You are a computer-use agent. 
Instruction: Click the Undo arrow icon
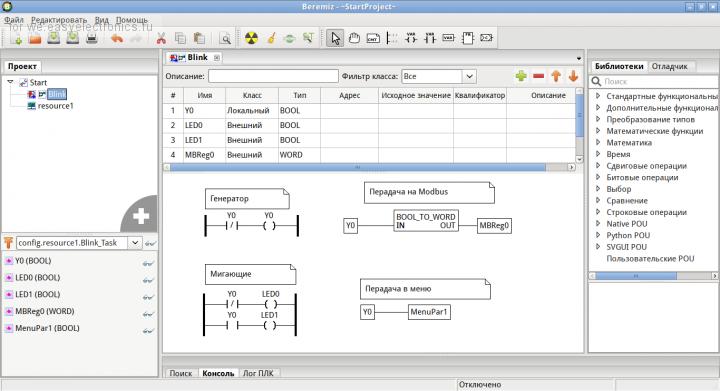point(117,39)
